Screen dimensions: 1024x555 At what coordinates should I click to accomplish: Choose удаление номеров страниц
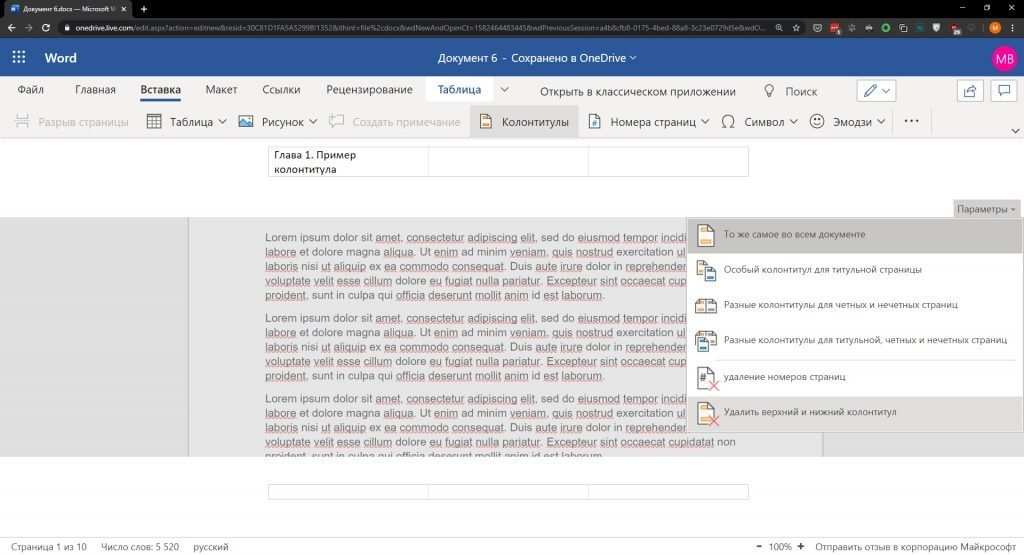coord(855,377)
